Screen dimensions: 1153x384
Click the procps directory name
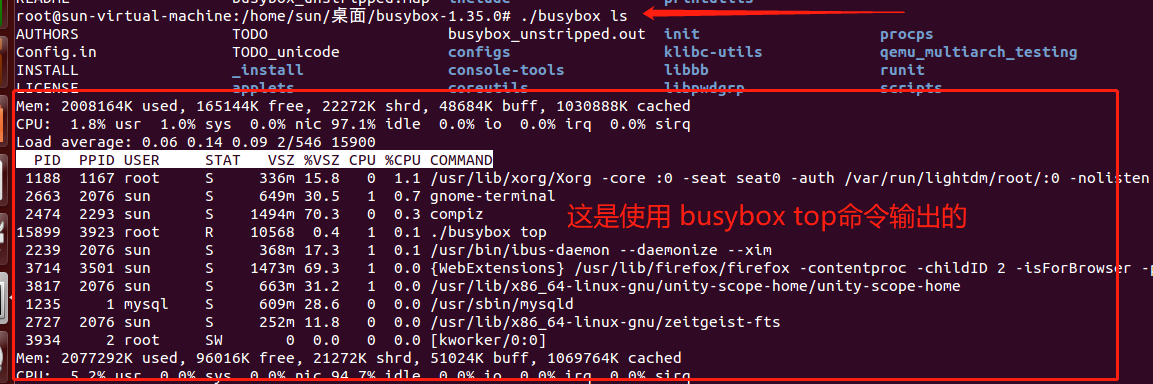coord(907,34)
